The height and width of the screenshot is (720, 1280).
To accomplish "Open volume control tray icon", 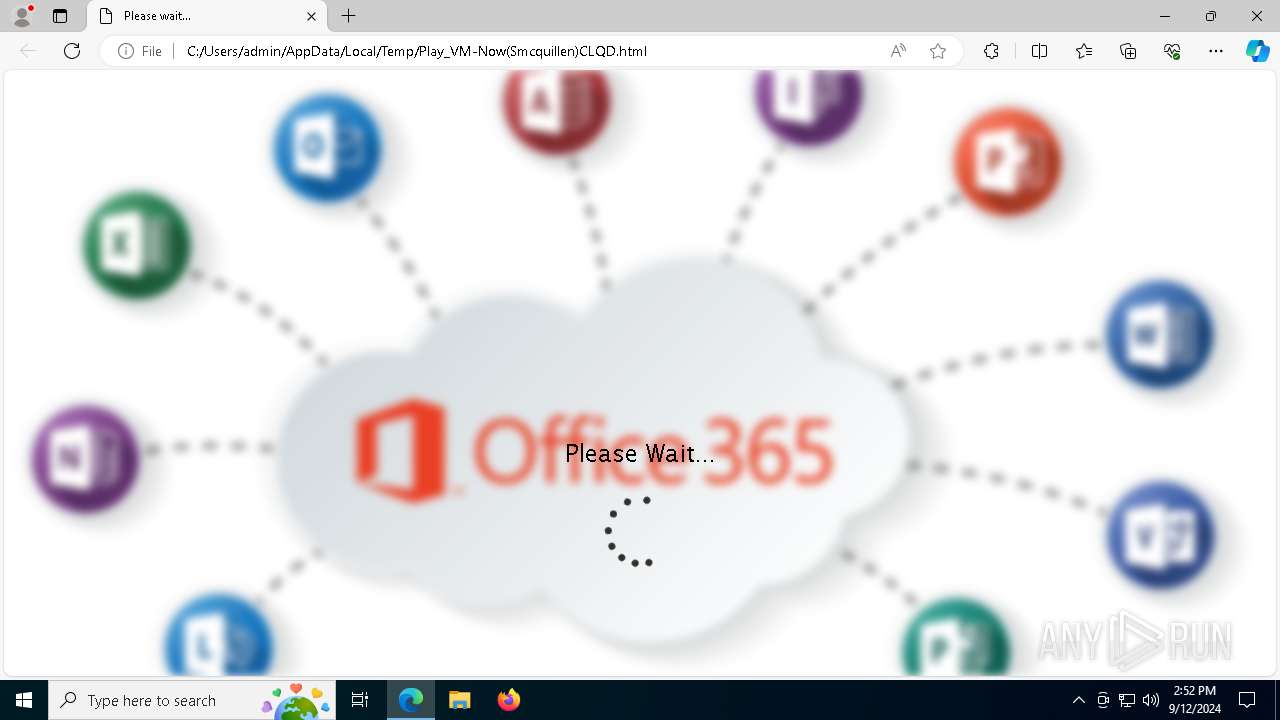I will (x=1151, y=700).
